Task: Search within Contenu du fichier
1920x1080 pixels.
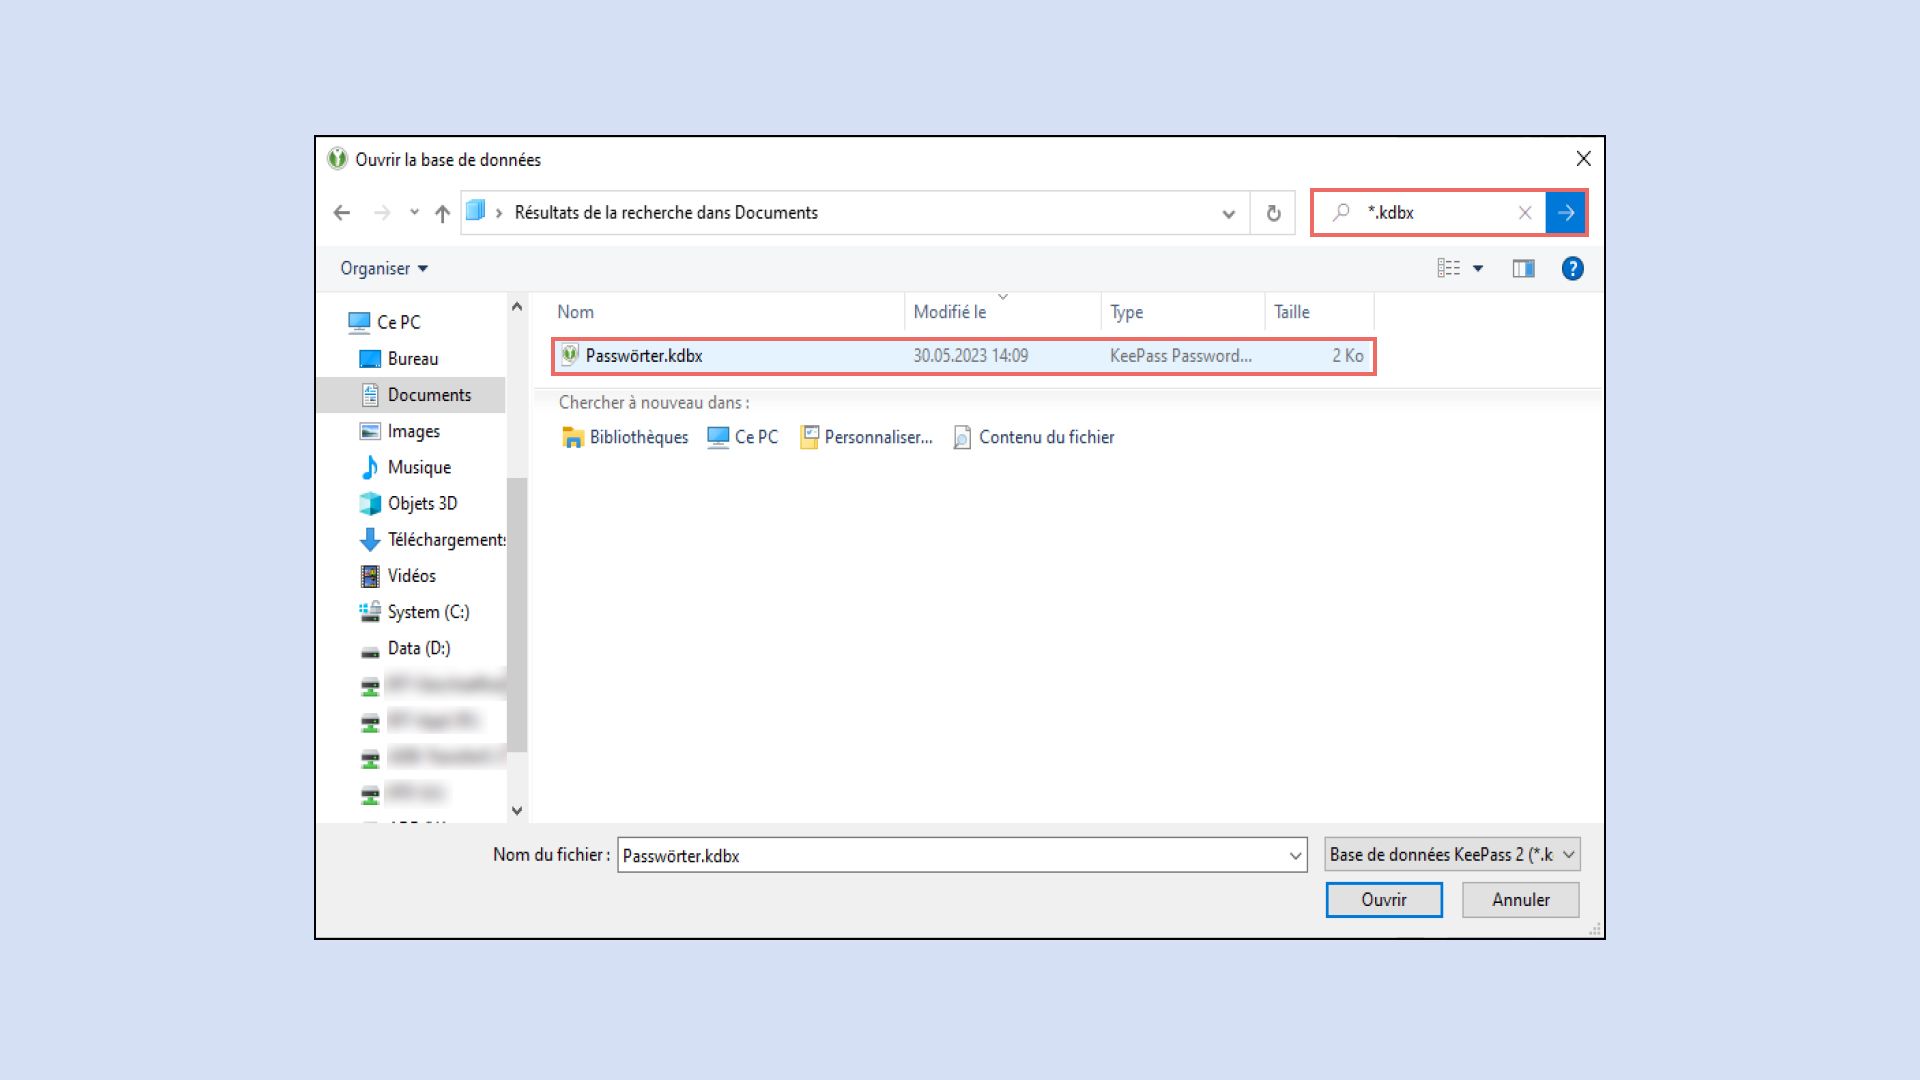Action: coord(1046,437)
